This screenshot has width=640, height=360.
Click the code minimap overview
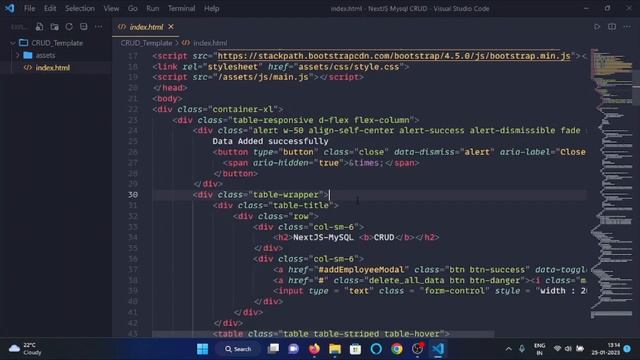coord(610,184)
